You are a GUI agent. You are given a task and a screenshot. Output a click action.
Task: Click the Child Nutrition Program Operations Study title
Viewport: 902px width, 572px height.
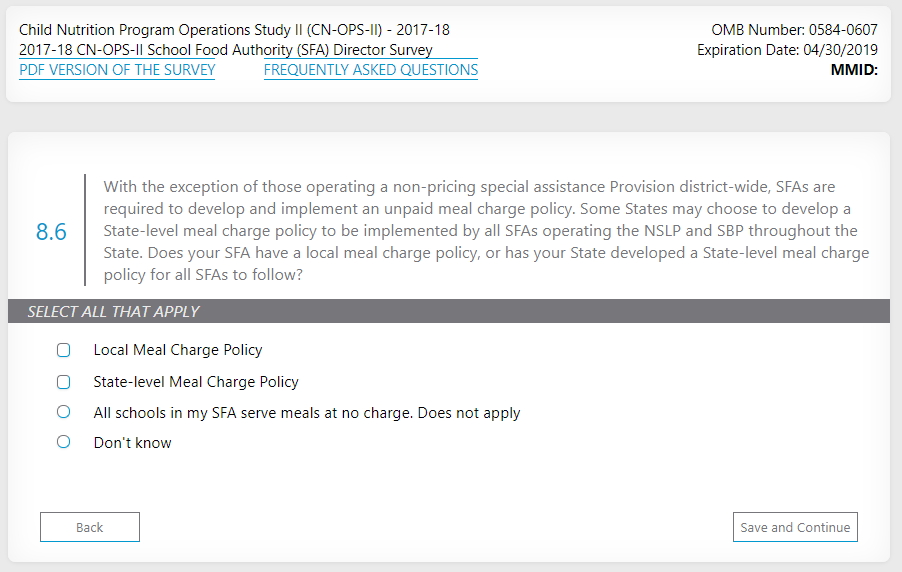pos(234,30)
